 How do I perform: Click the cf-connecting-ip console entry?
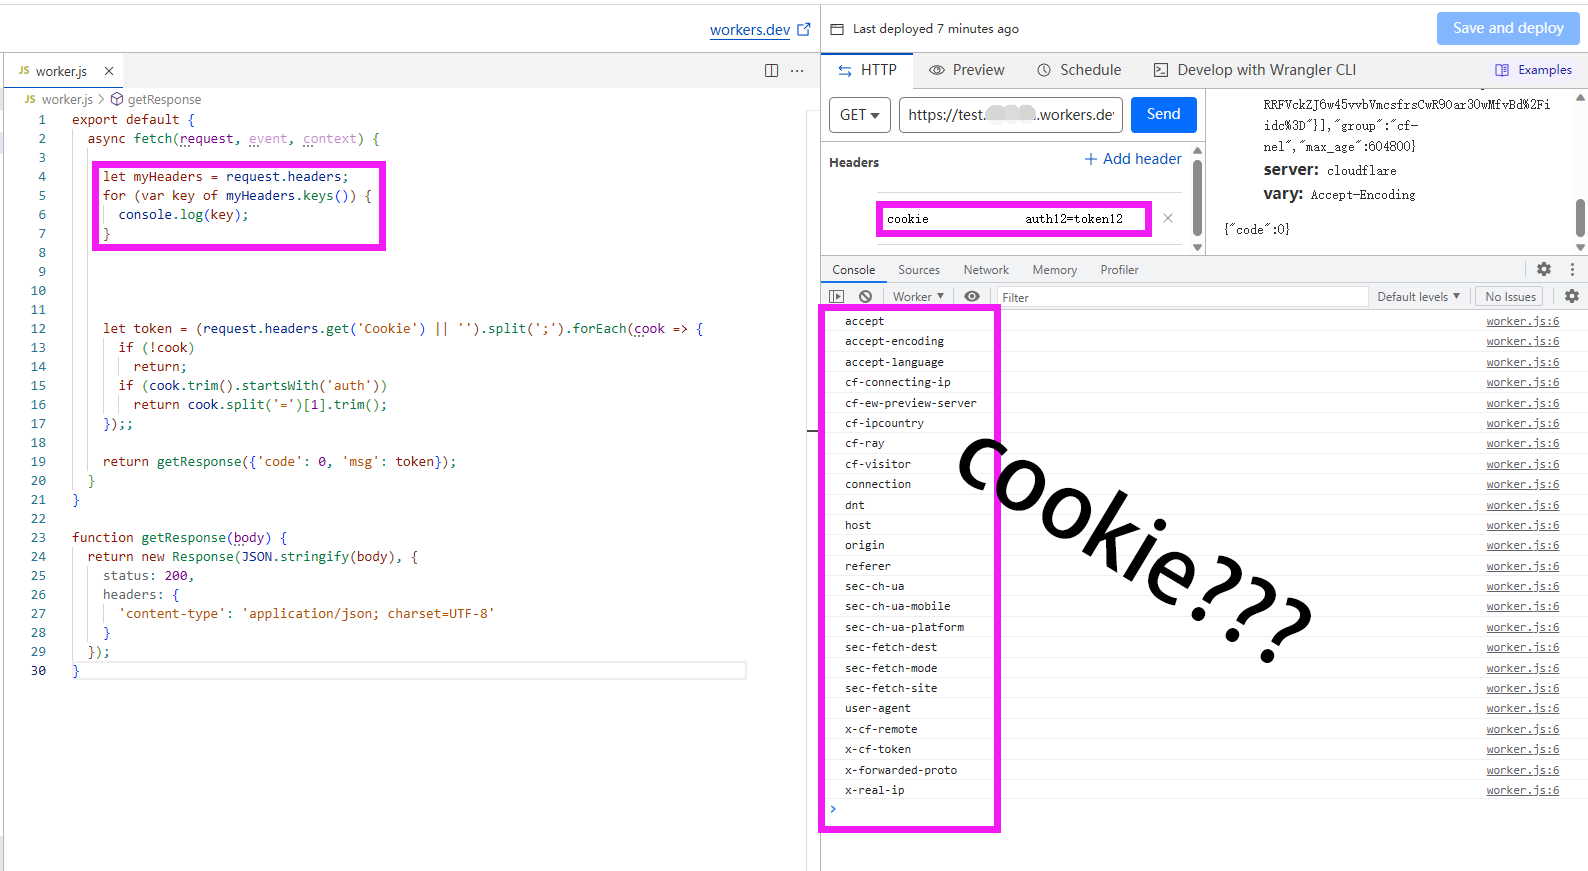(898, 382)
